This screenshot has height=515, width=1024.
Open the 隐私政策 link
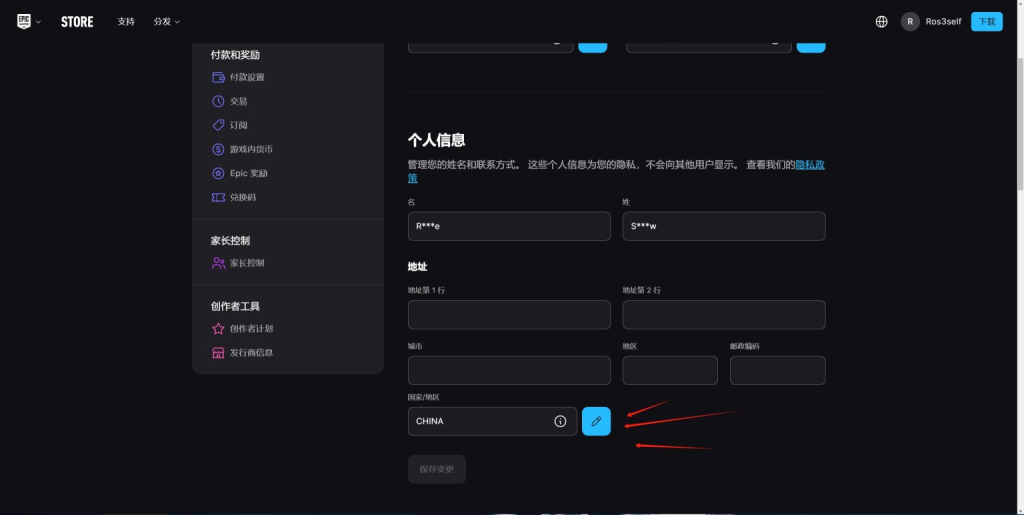click(x=809, y=164)
